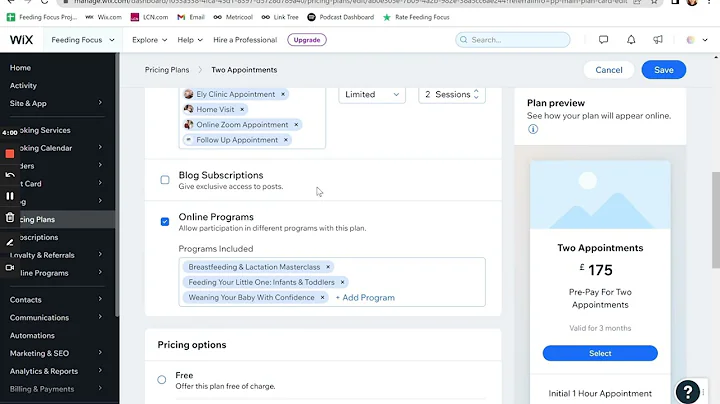
Task: Remove Weaning Your Baby With Confidence tag
Action: click(322, 297)
